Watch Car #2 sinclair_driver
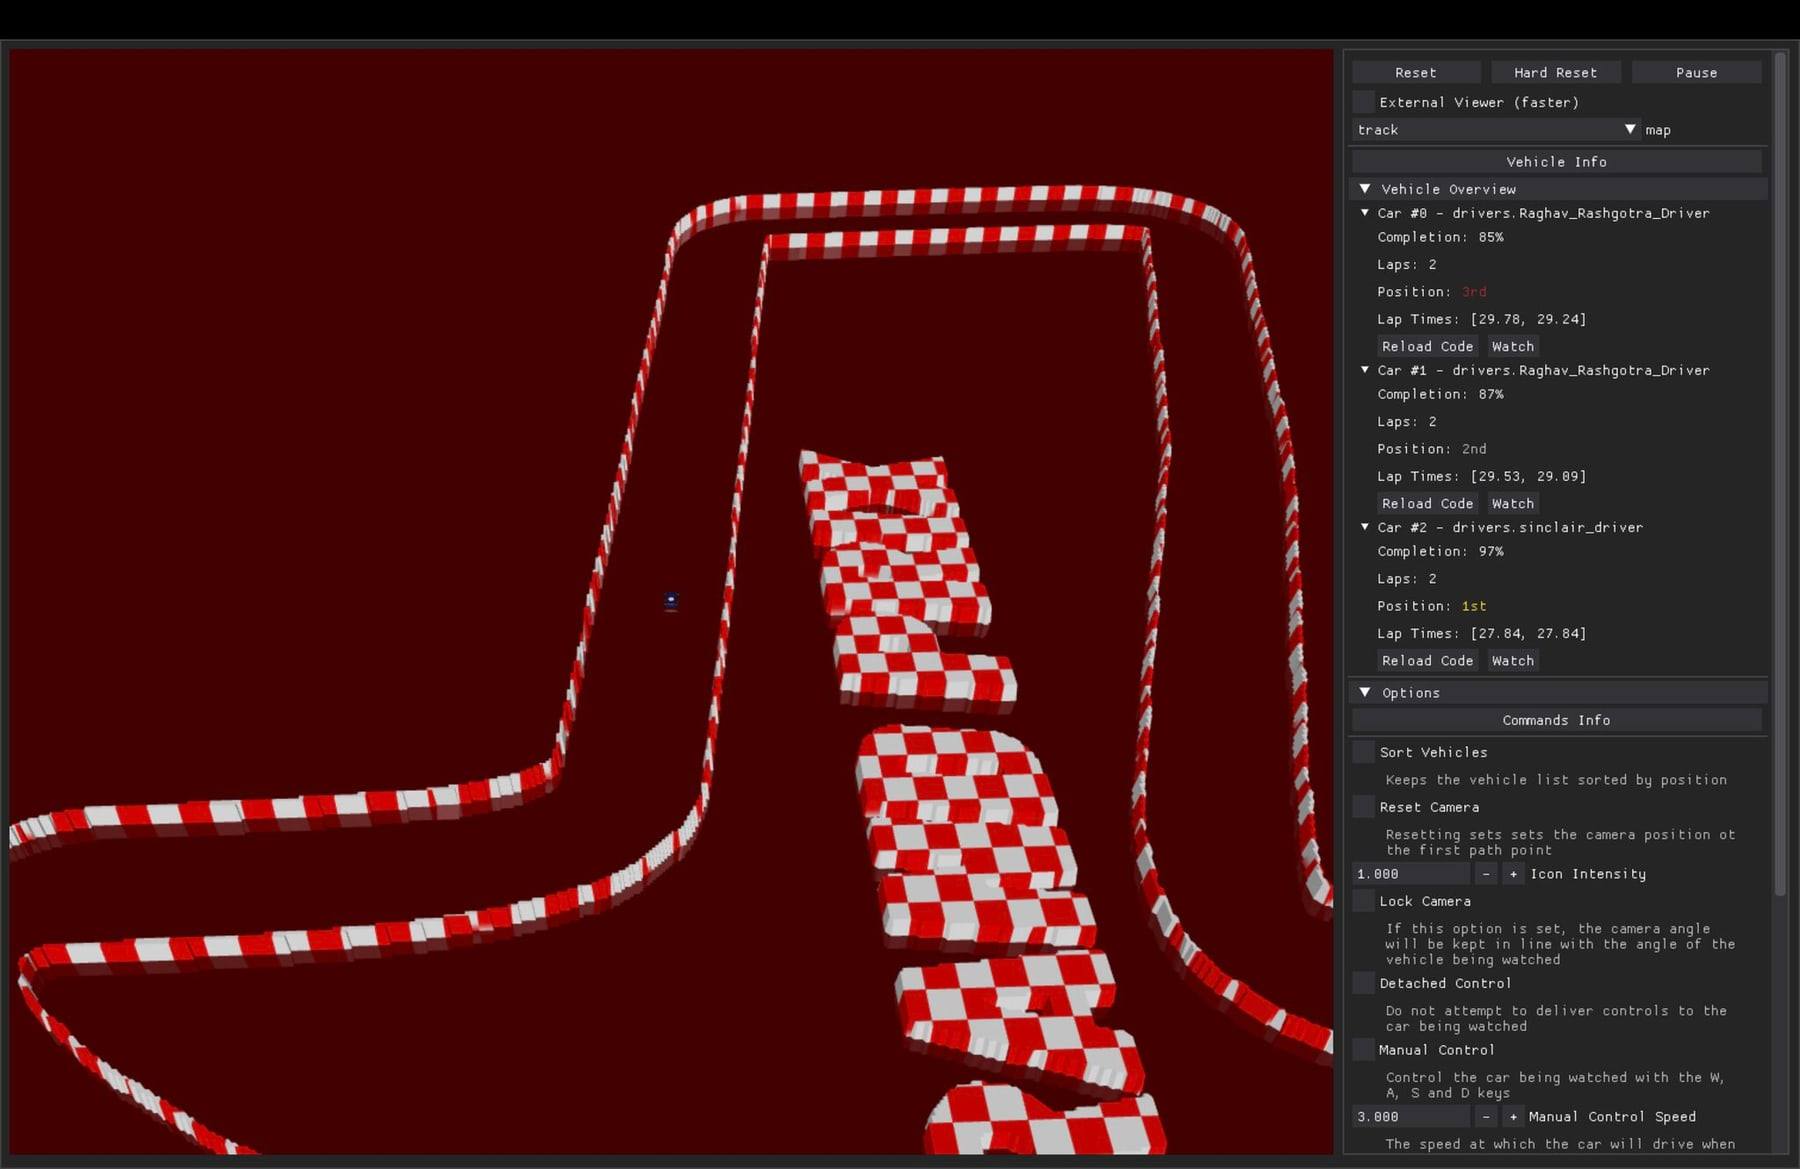 tap(1512, 660)
